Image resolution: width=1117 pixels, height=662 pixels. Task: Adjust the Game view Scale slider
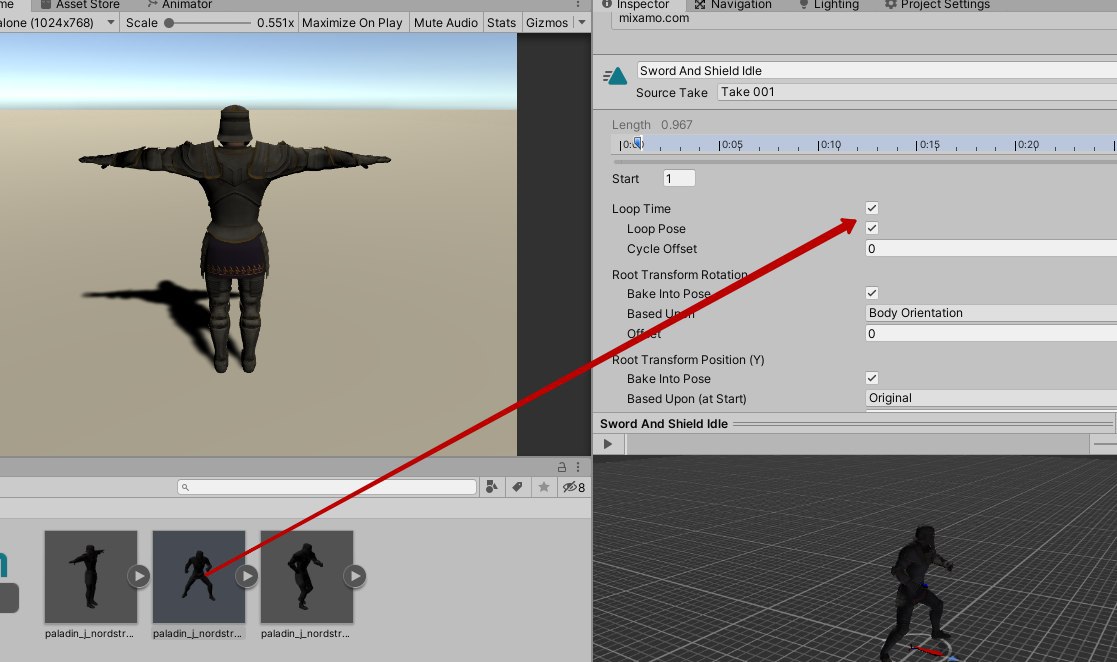[x=209, y=23]
